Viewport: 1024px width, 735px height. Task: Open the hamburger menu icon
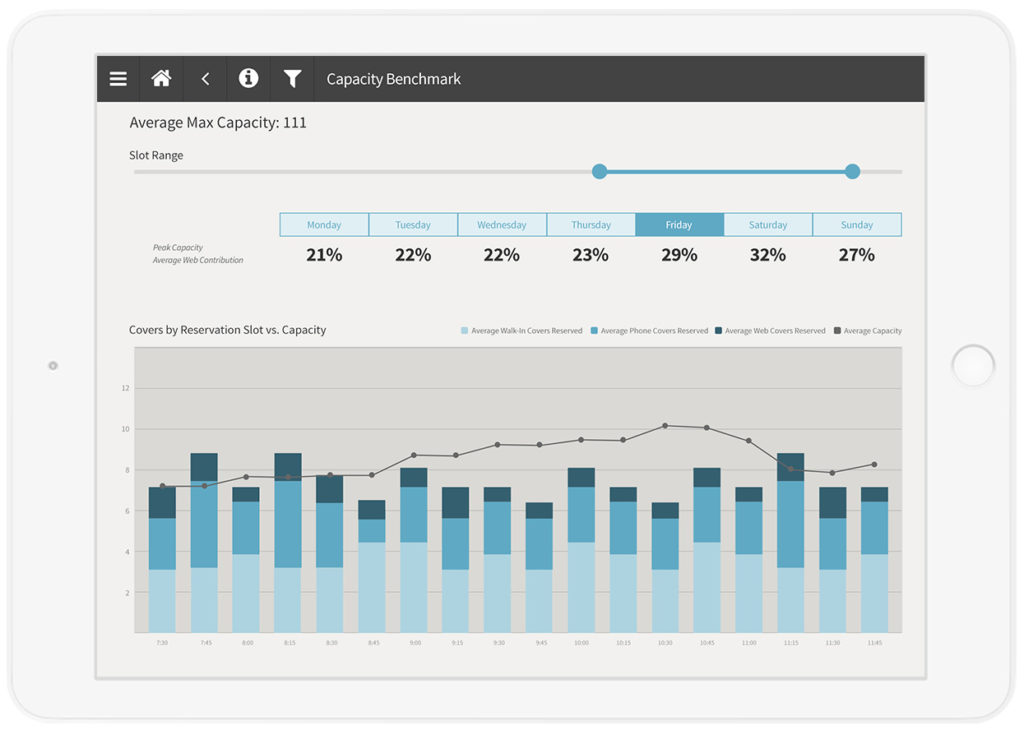[118, 79]
